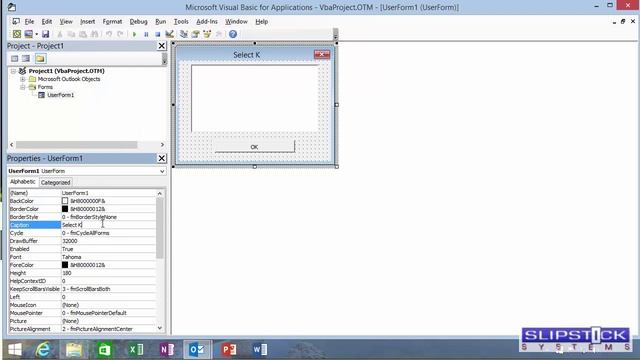Click the red close button on Select K form
This screenshot has height=360, width=640.
point(322,54)
